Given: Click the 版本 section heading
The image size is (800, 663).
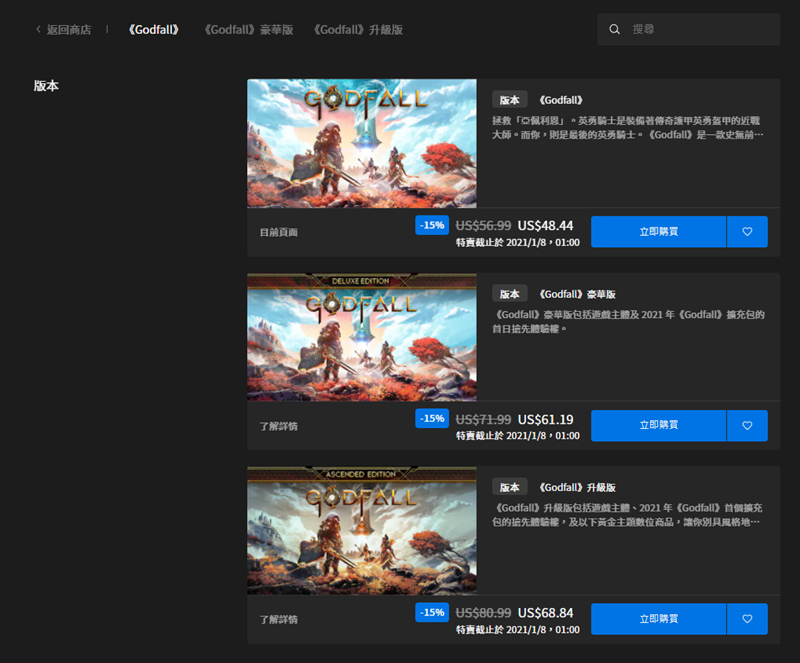Looking at the screenshot, I should [x=46, y=86].
